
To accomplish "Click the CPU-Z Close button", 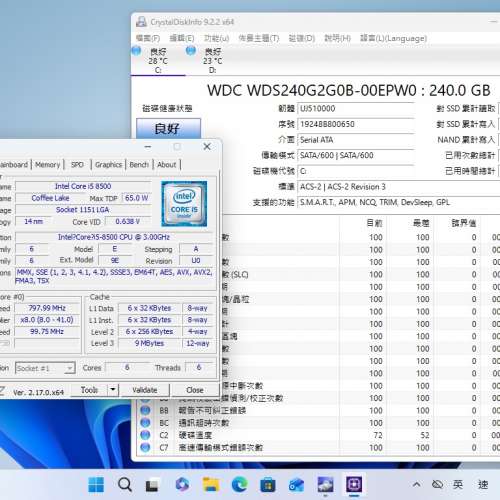I will tap(195, 390).
